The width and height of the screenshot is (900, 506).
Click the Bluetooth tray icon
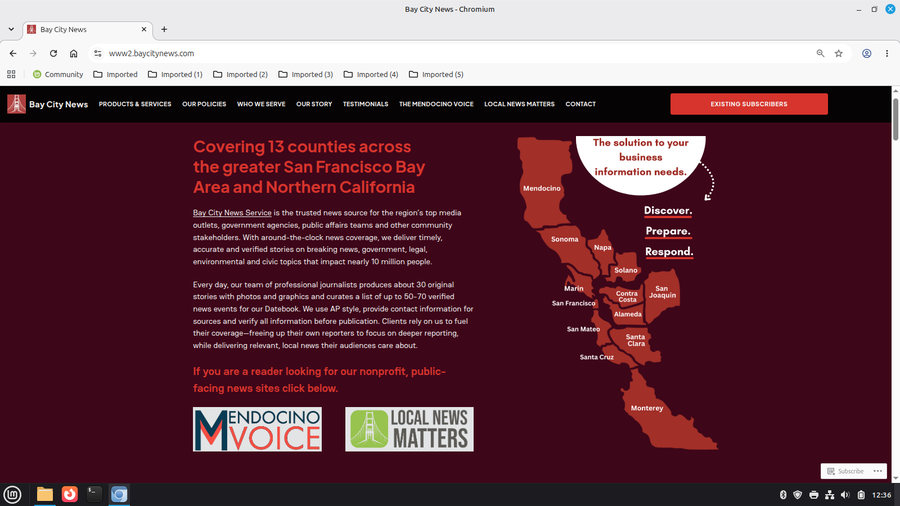click(x=782, y=495)
